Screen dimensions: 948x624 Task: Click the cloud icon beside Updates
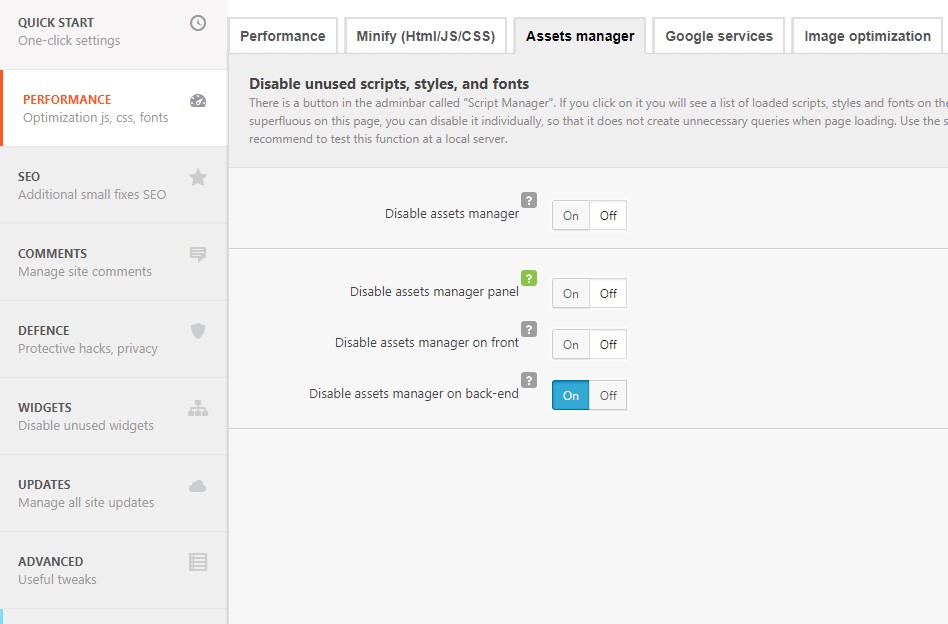pyautogui.click(x=198, y=486)
